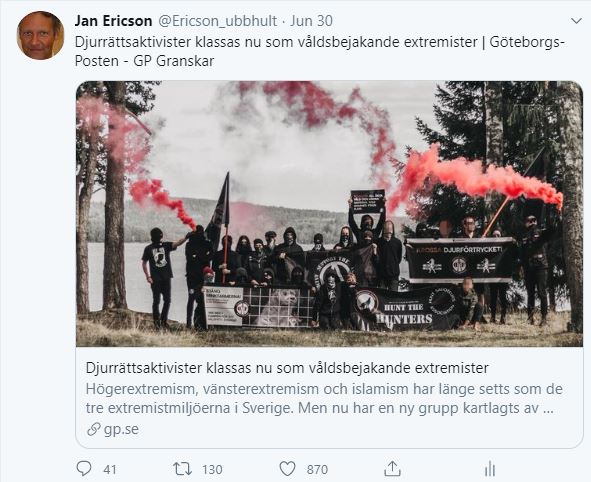Image resolution: width=591 pixels, height=482 pixels.
Task: Open the protest photo with red smoke
Action: coord(329,214)
